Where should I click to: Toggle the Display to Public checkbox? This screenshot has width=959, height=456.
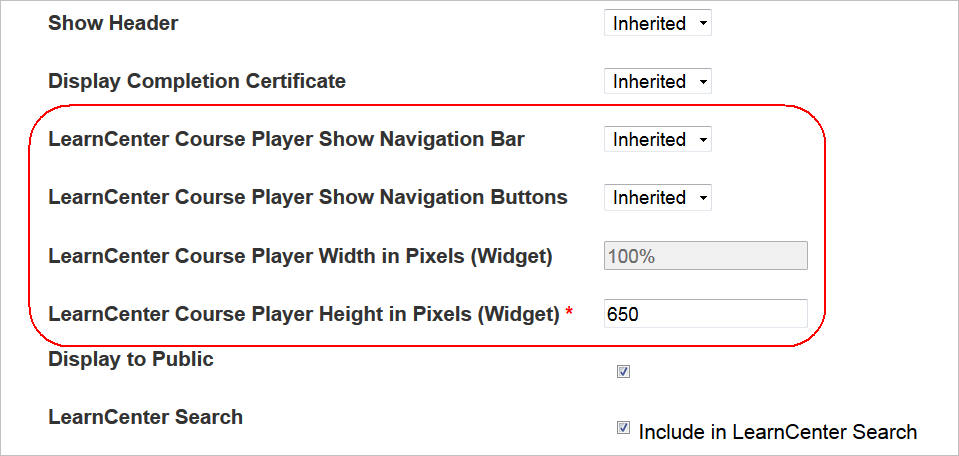coord(623,372)
